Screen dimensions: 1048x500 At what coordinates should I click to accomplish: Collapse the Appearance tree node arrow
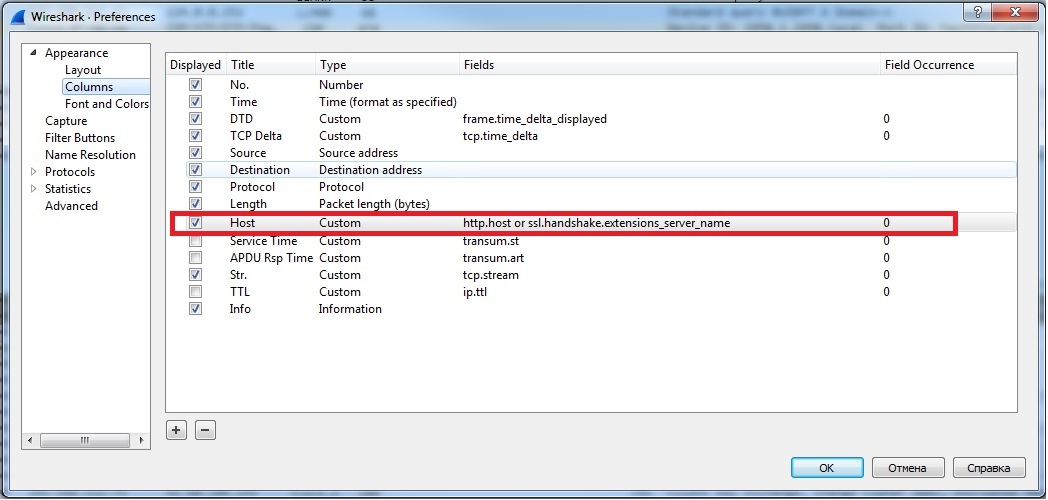coord(33,53)
